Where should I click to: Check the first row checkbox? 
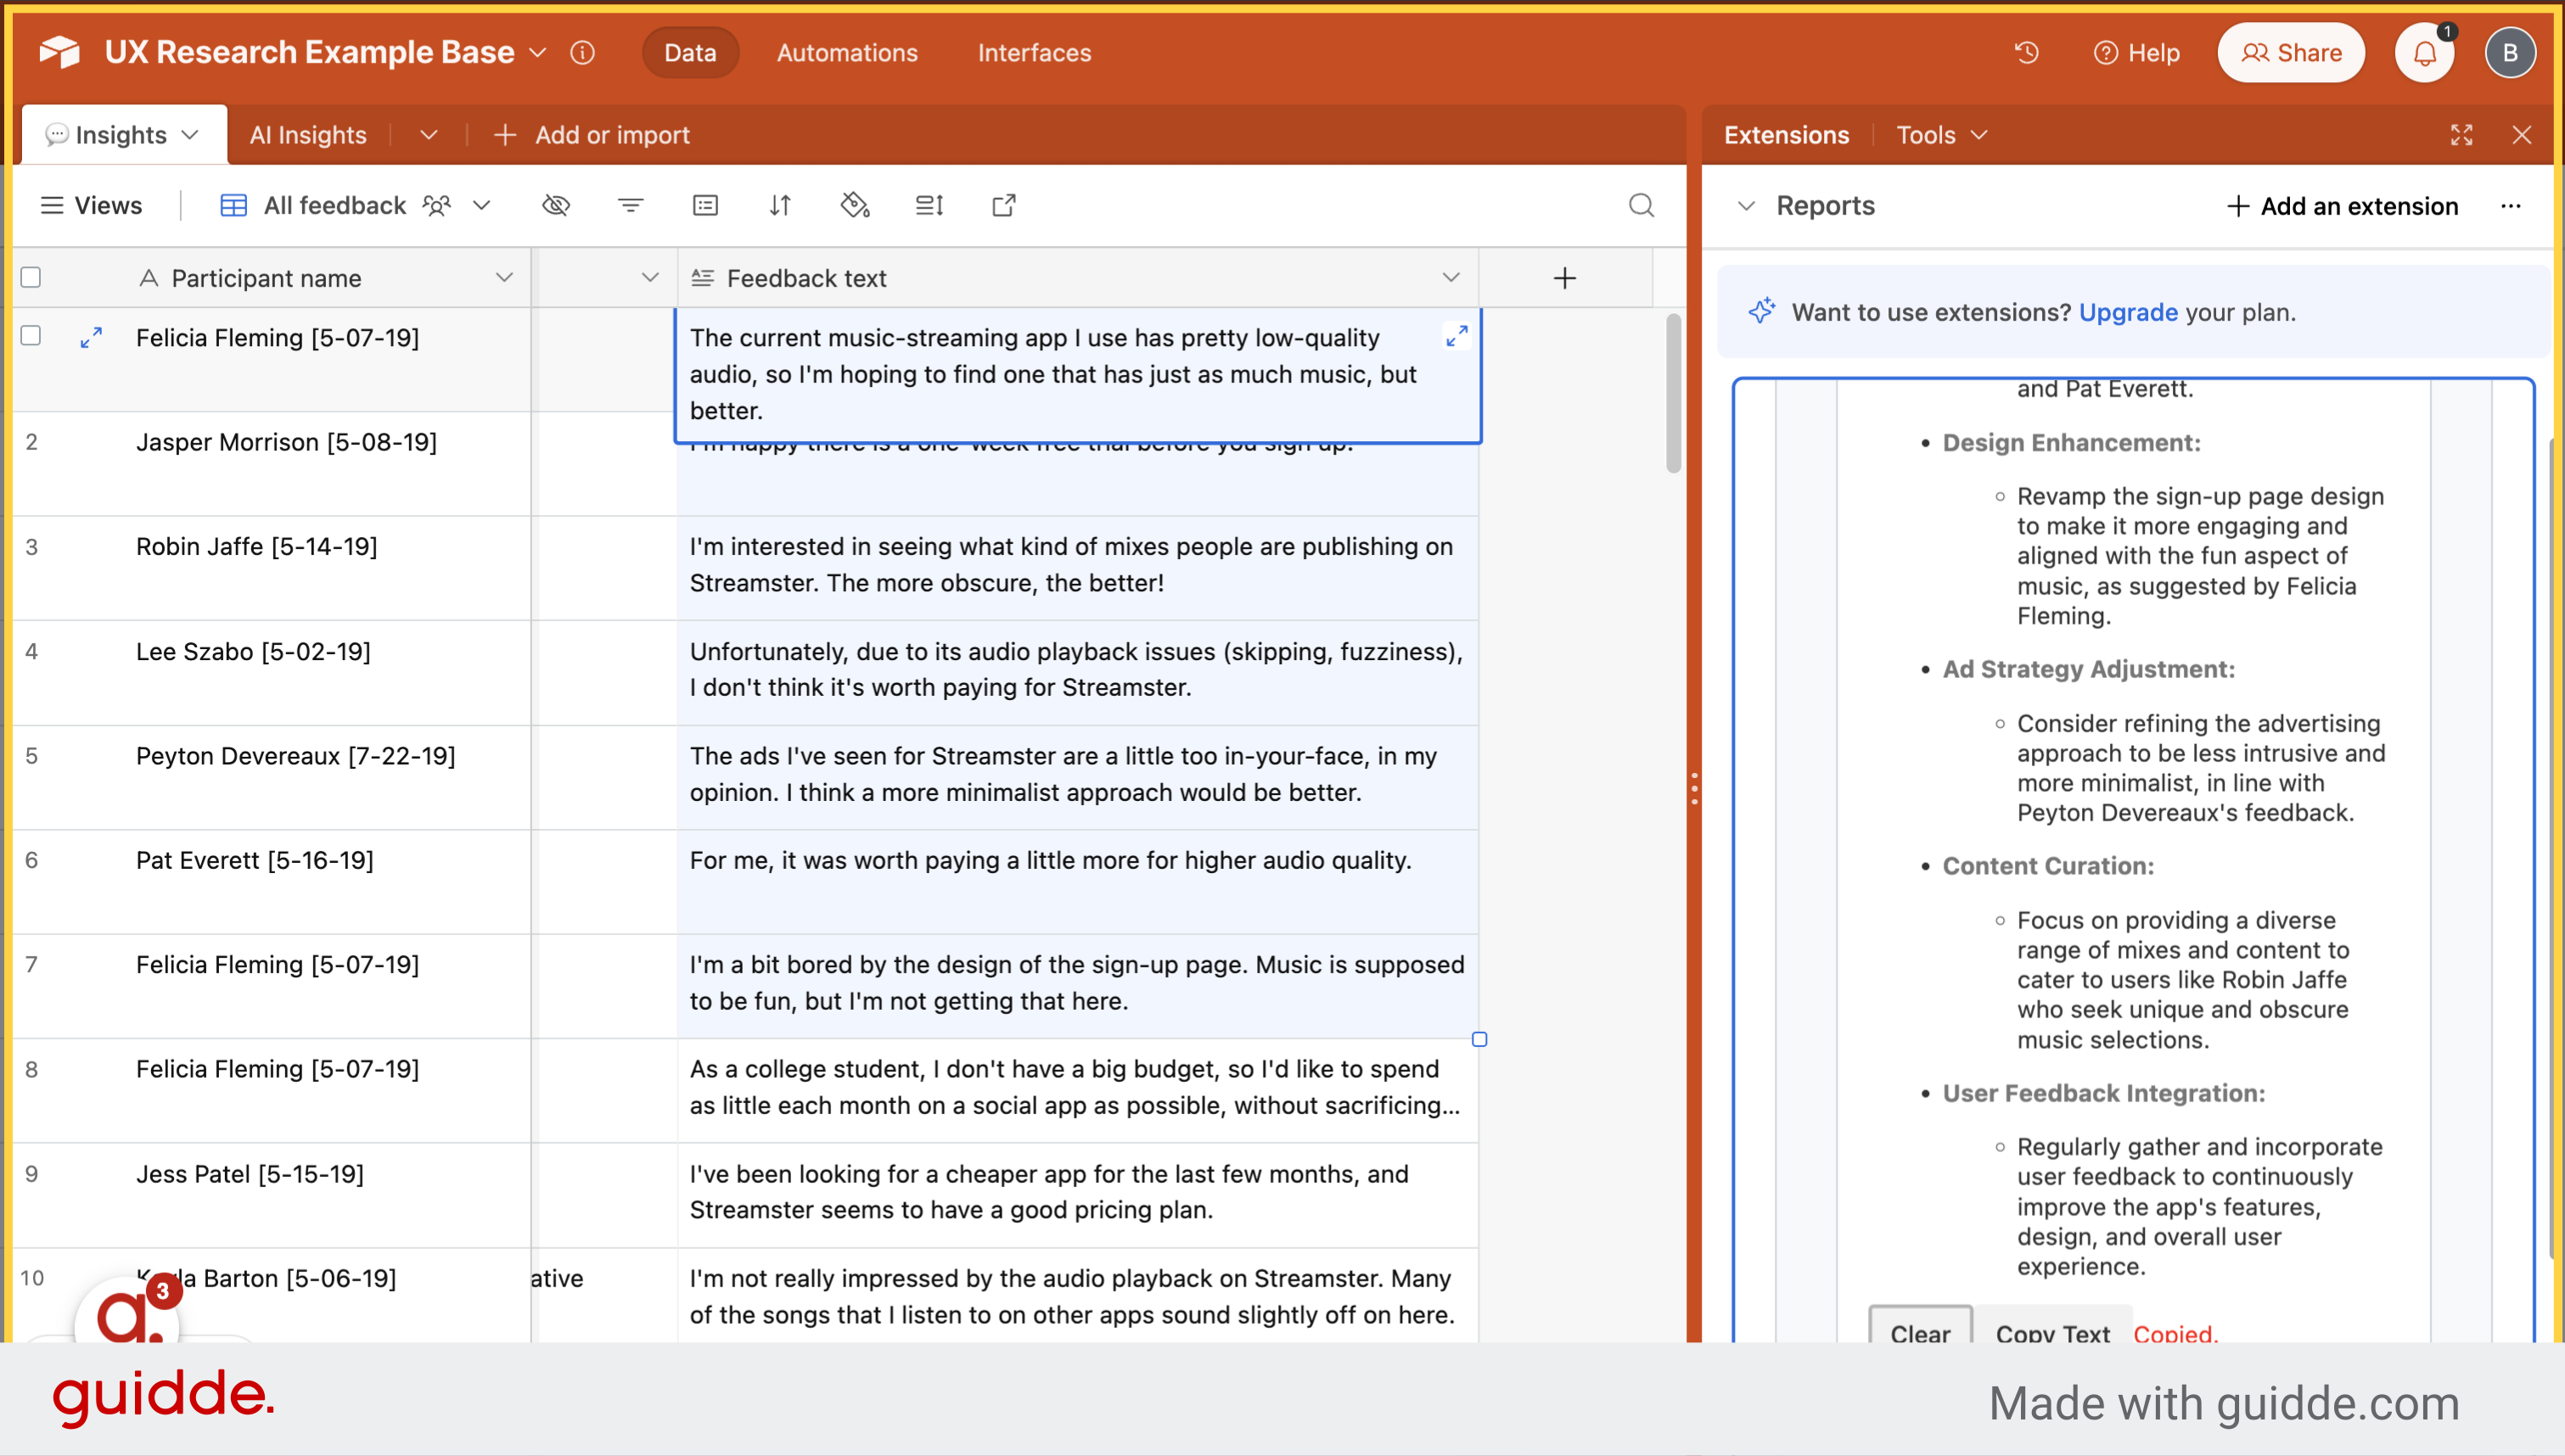click(x=31, y=335)
